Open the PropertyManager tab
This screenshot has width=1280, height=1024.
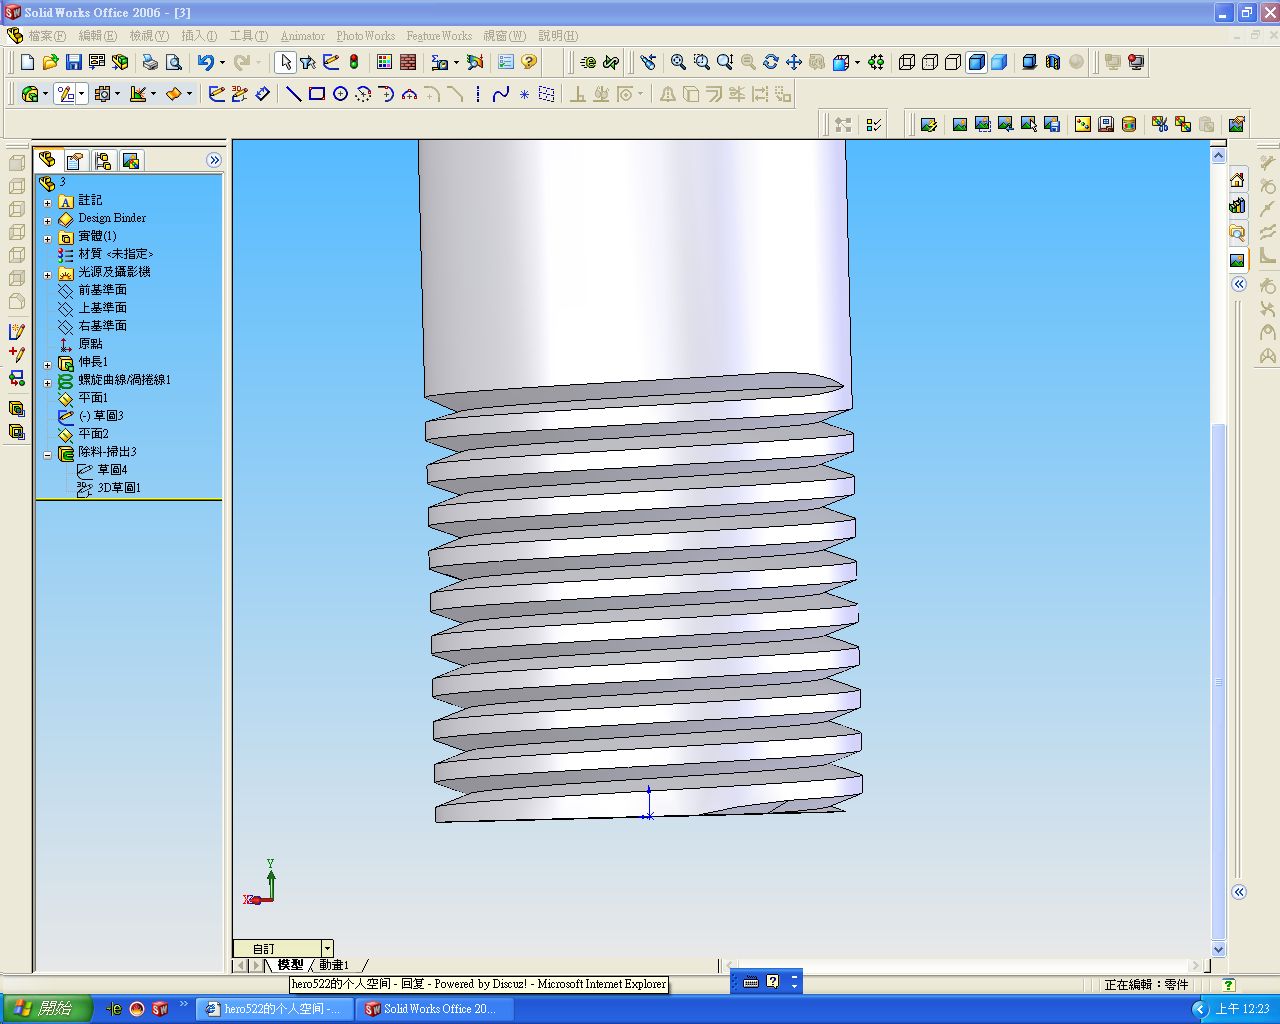pos(75,160)
